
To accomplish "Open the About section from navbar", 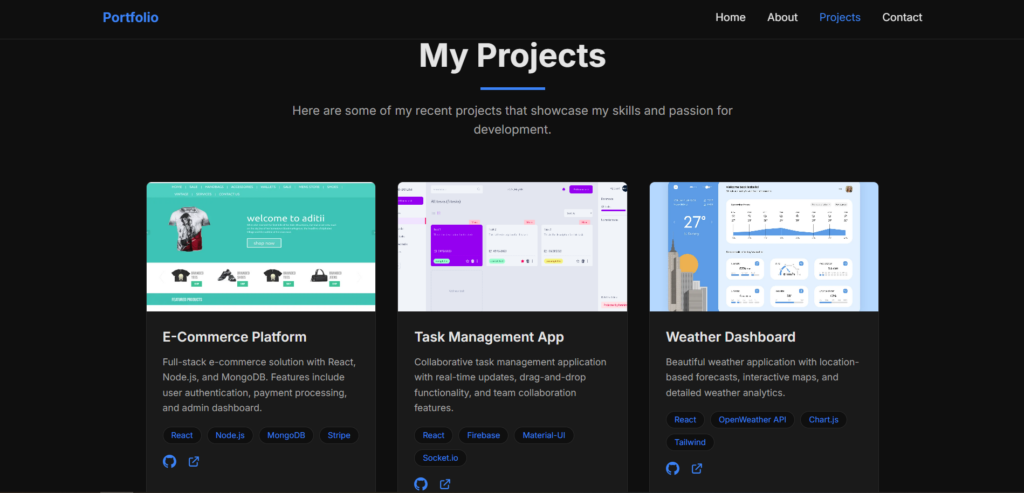I will tap(782, 18).
